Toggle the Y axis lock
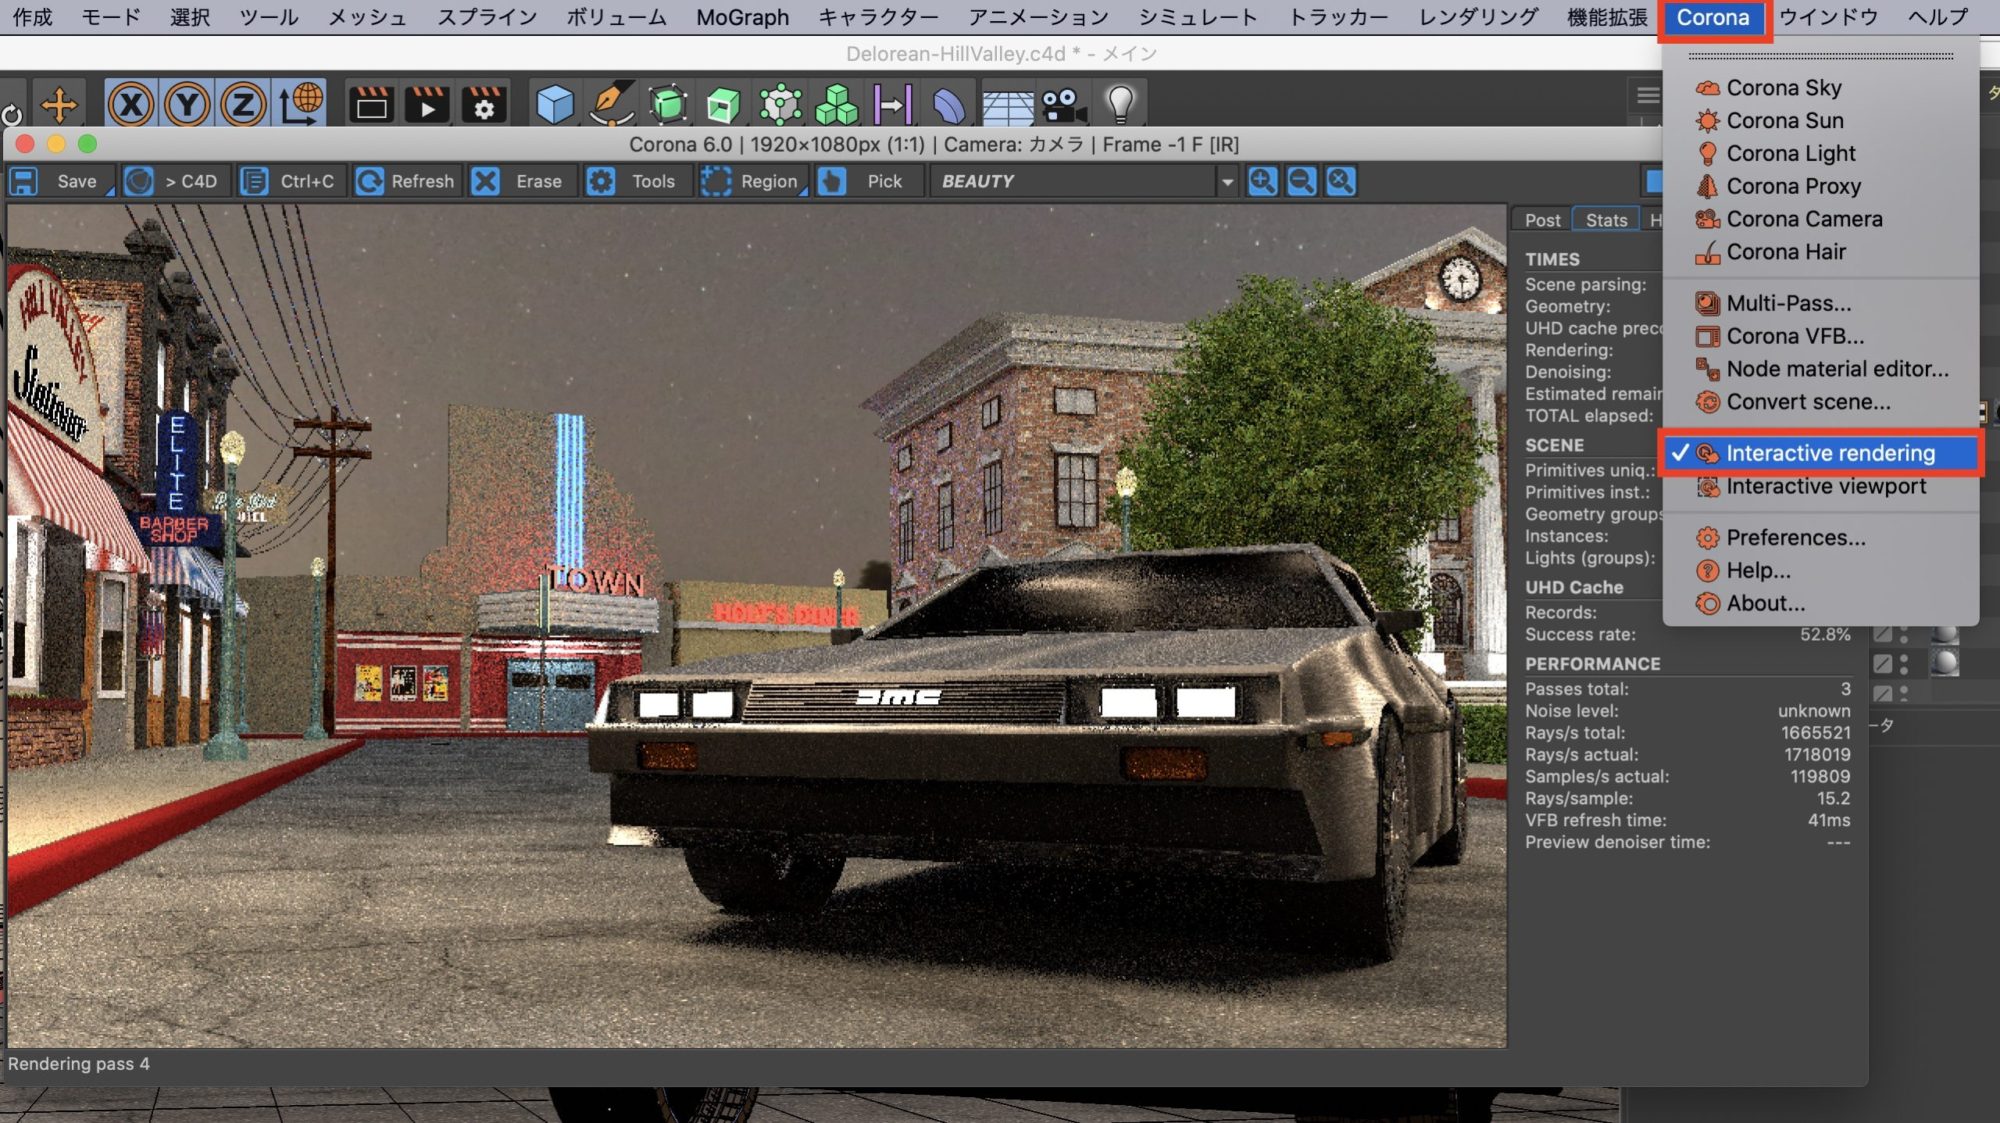This screenshot has height=1123, width=2000. pyautogui.click(x=187, y=103)
